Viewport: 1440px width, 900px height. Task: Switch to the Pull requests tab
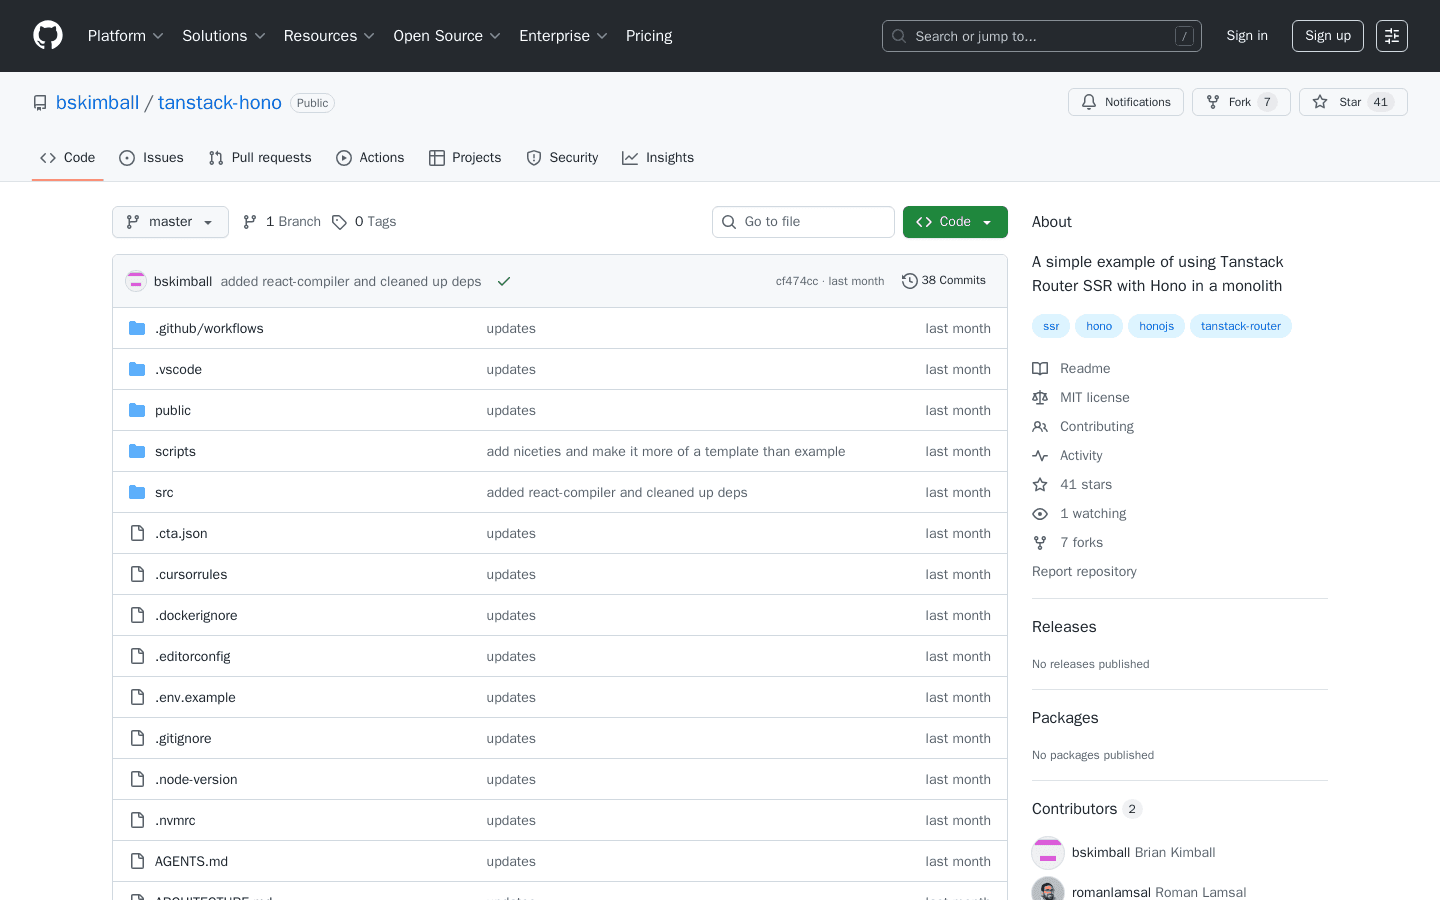click(260, 158)
